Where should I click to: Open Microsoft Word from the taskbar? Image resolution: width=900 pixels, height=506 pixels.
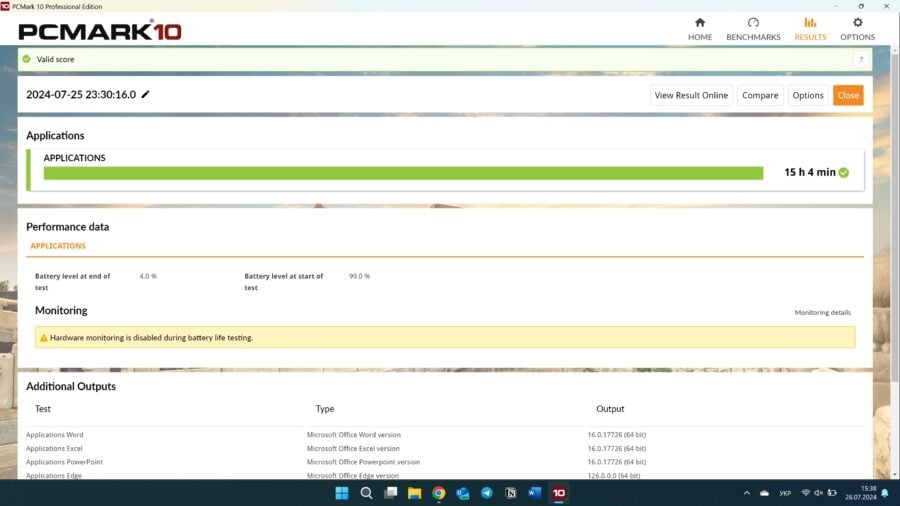(x=534, y=493)
